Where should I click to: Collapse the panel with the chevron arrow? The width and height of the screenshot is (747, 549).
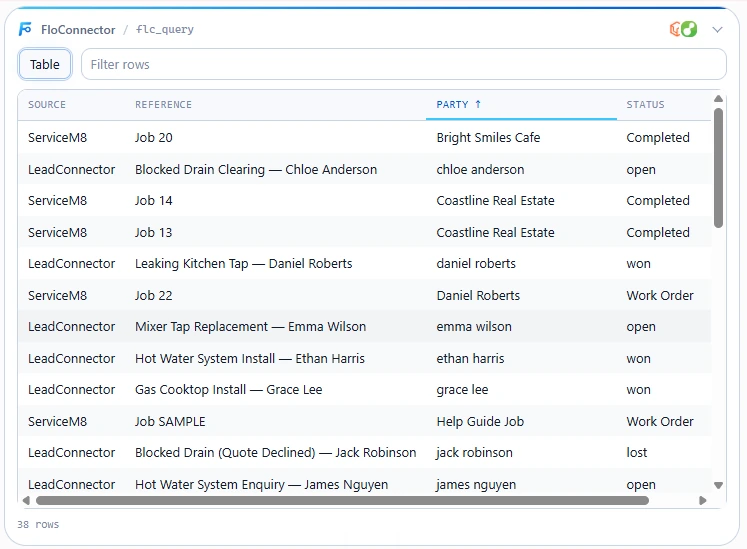pos(717,30)
